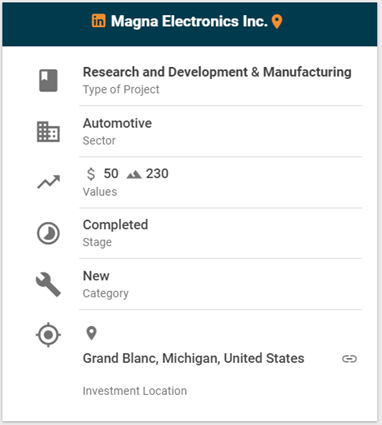Screen dimensions: 382x425
Task: Click the 50 investment value
Action: coord(111,174)
